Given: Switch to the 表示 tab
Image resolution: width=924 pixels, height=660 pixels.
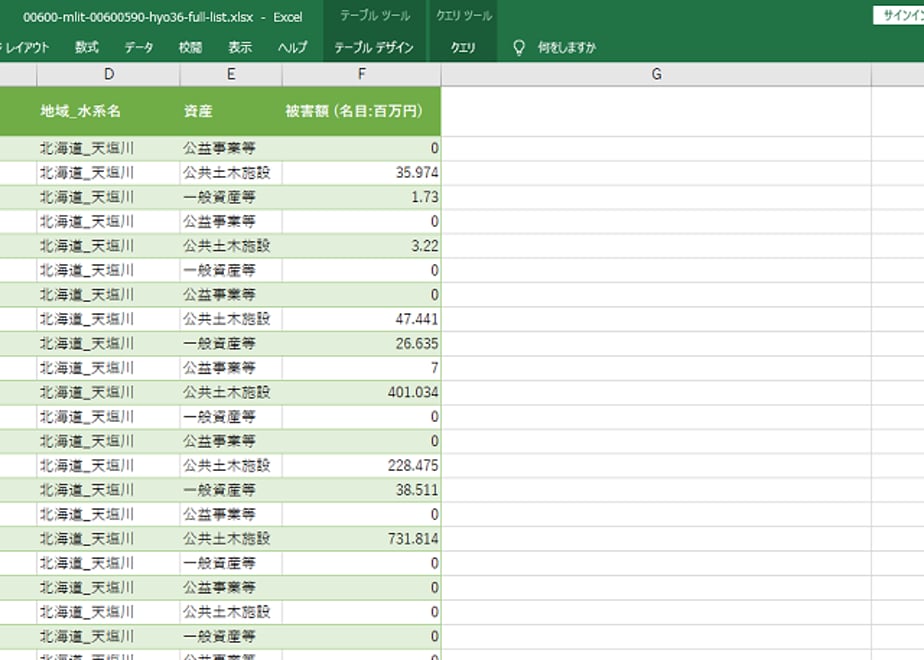Looking at the screenshot, I should [240, 48].
